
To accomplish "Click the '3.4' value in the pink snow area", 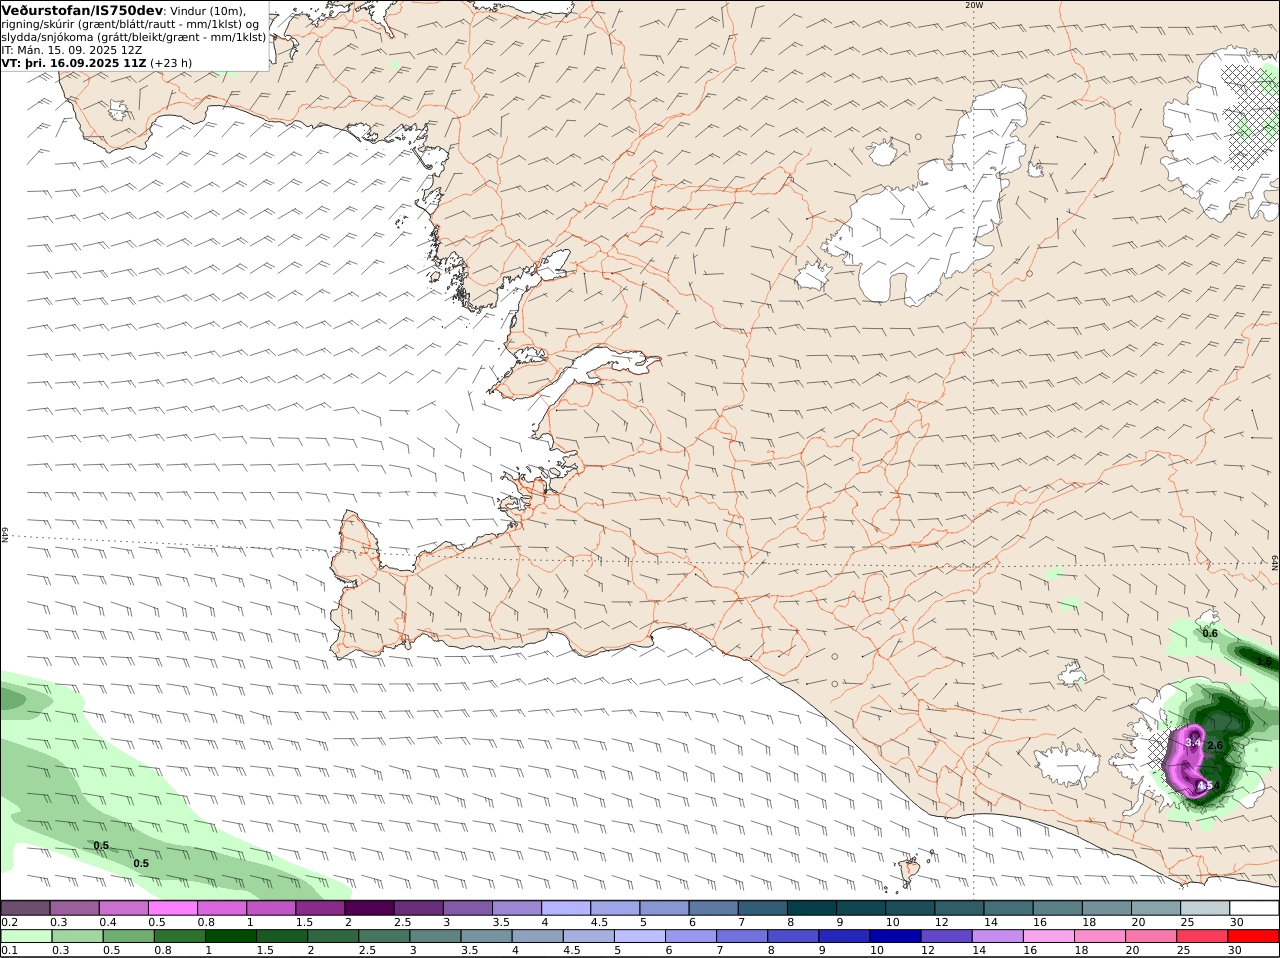I will [x=1192, y=743].
